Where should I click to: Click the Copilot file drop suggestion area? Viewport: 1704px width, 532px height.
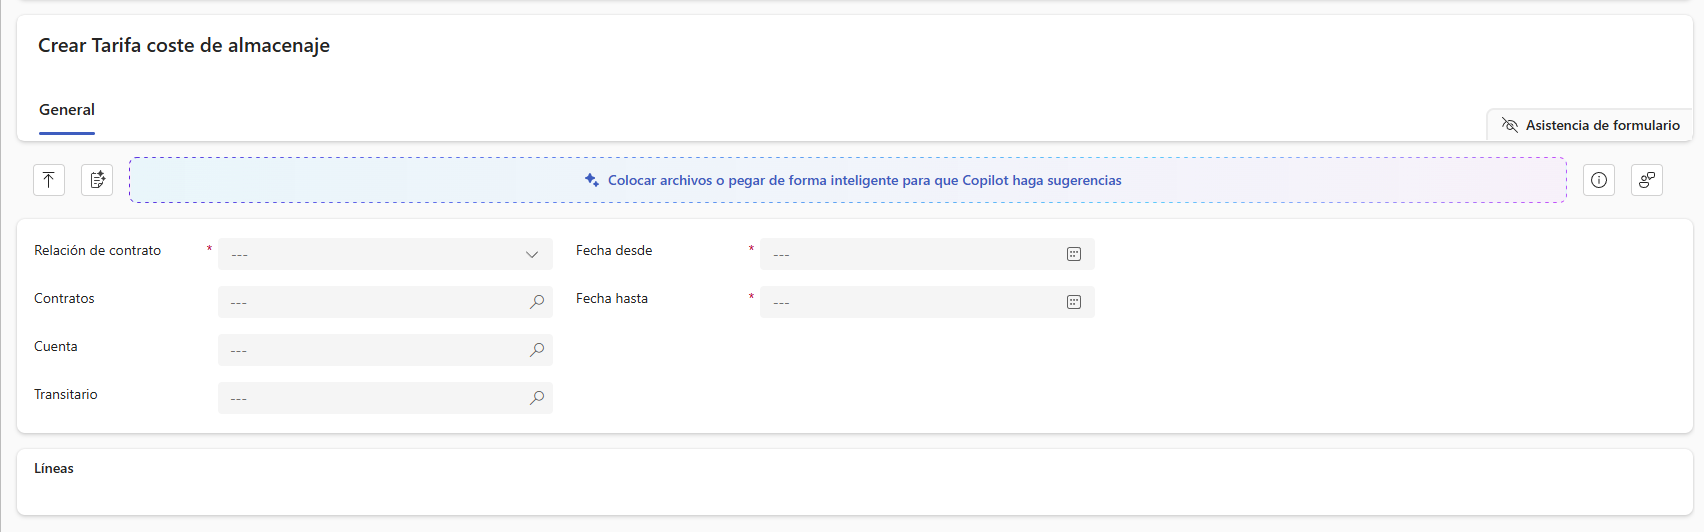coord(848,180)
